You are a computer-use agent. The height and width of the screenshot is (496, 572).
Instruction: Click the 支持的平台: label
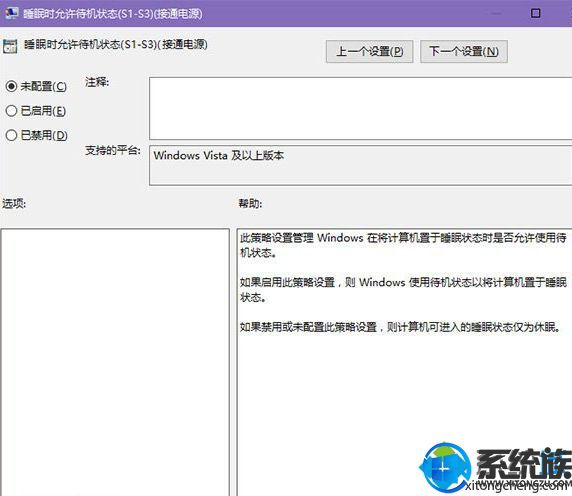[x=113, y=150]
